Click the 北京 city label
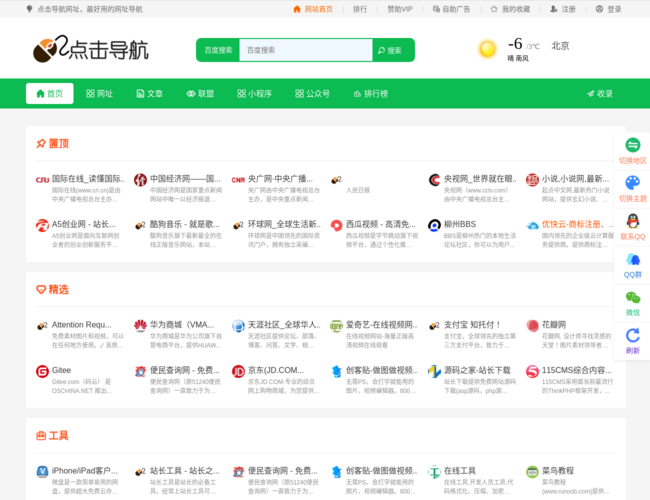The image size is (650, 500). [560, 46]
